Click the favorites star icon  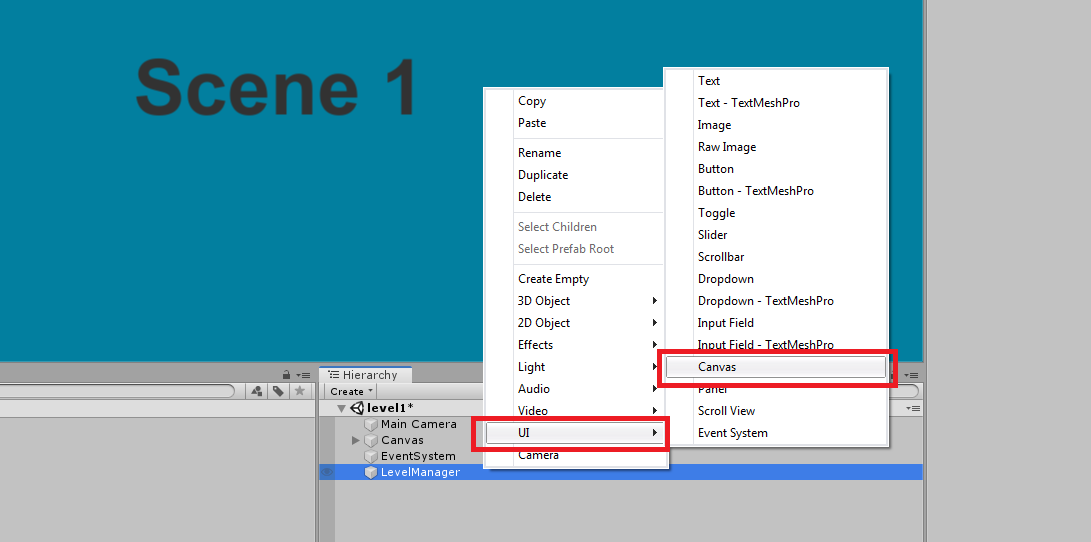point(299,391)
